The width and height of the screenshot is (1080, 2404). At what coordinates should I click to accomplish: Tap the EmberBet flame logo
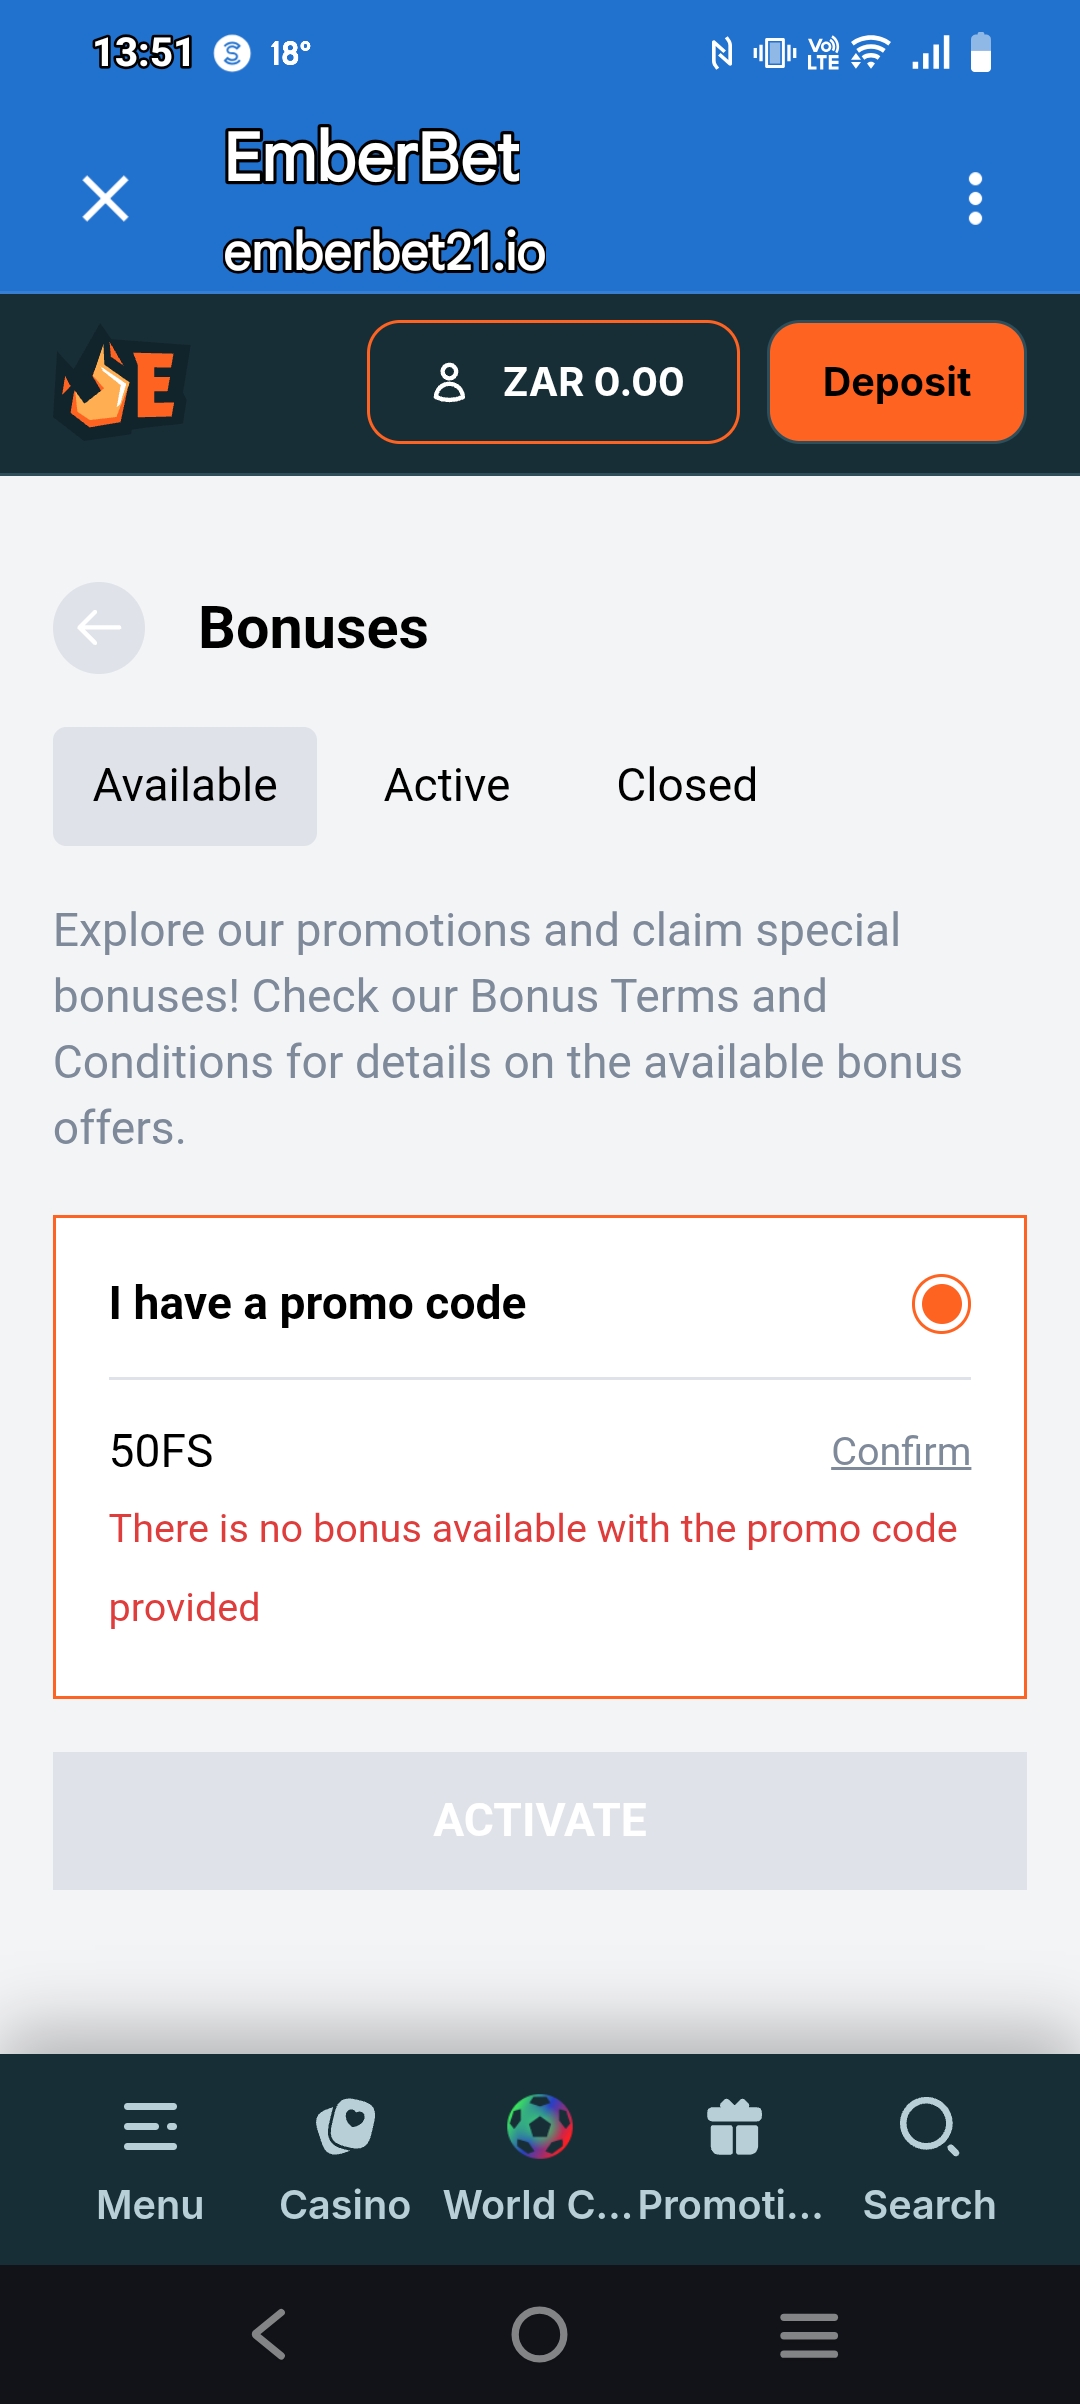click(121, 383)
